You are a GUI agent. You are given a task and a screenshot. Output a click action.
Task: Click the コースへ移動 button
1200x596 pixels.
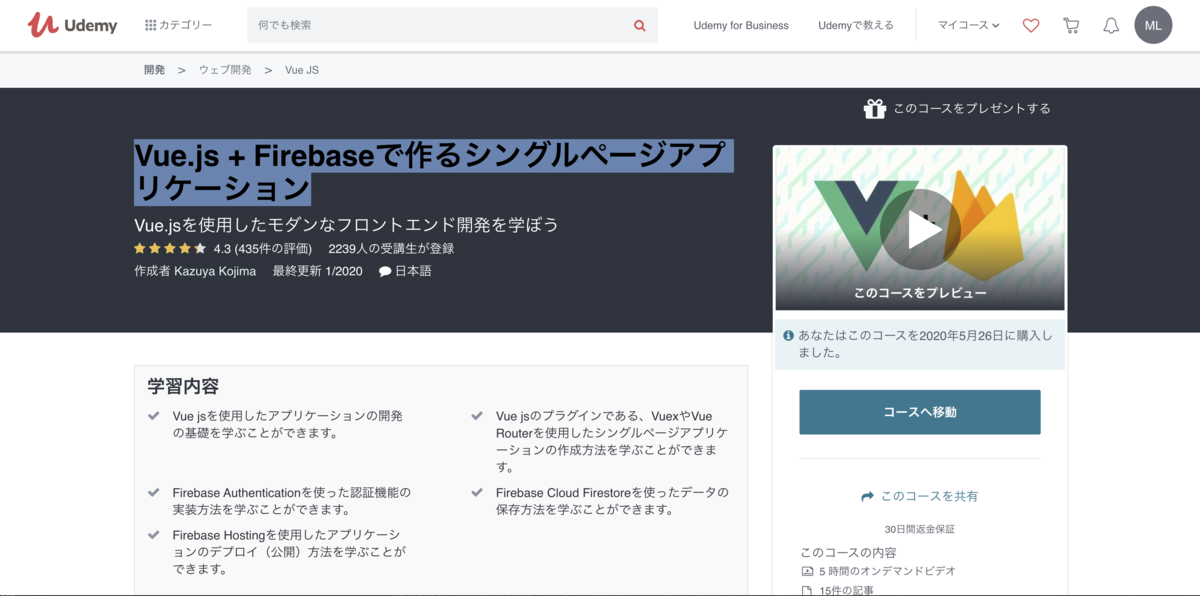(x=919, y=412)
